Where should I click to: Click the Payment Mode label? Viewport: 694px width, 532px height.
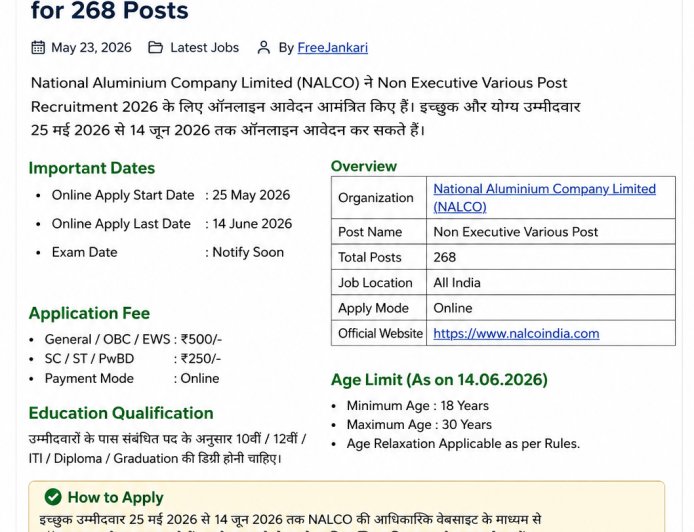pos(89,378)
